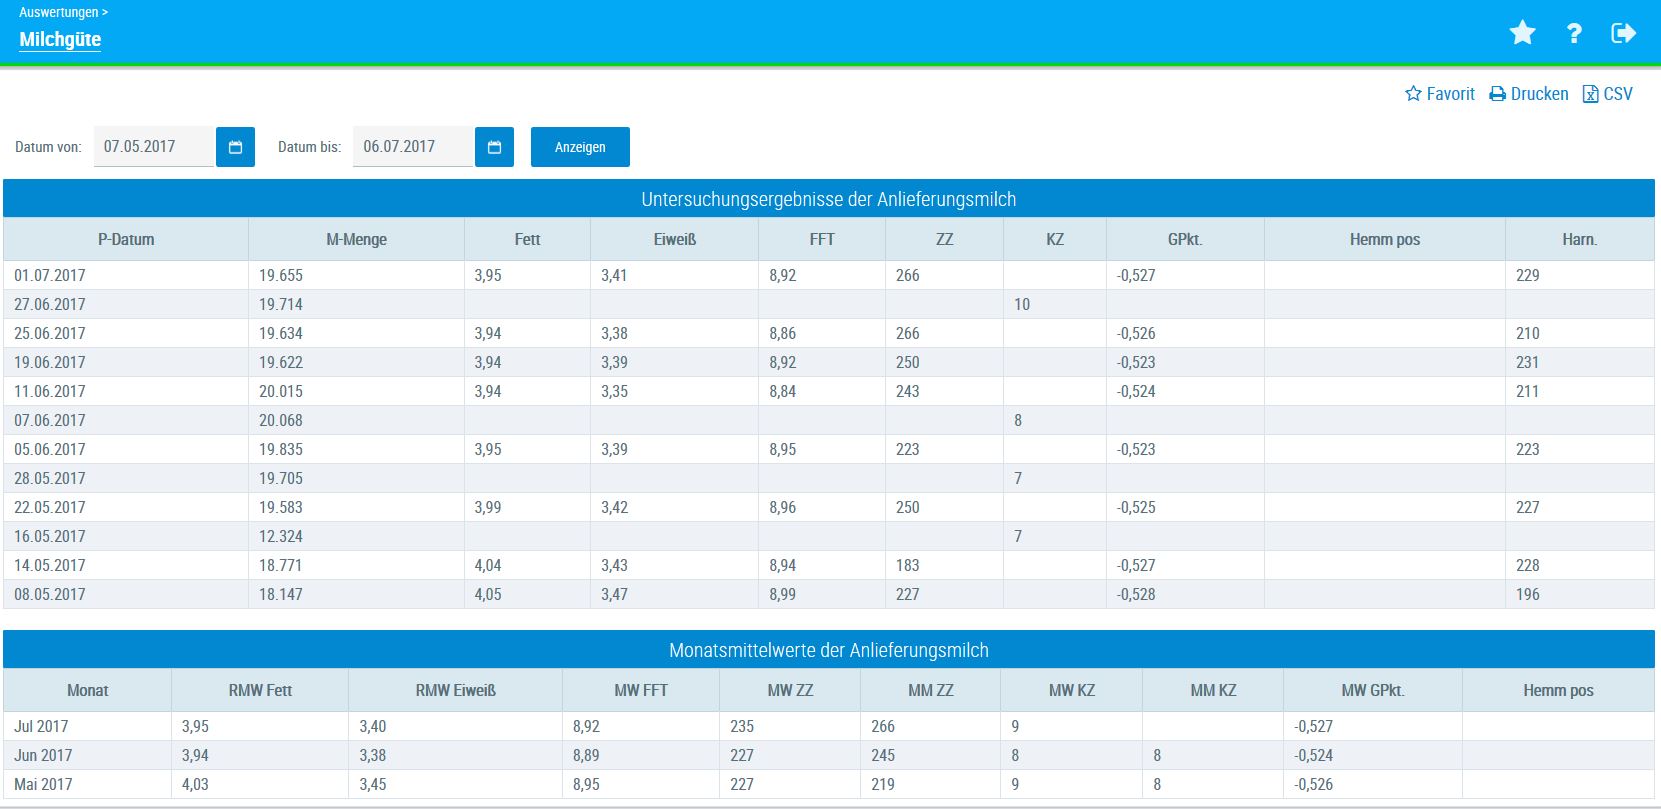Click the Datum von date field

[153, 147]
